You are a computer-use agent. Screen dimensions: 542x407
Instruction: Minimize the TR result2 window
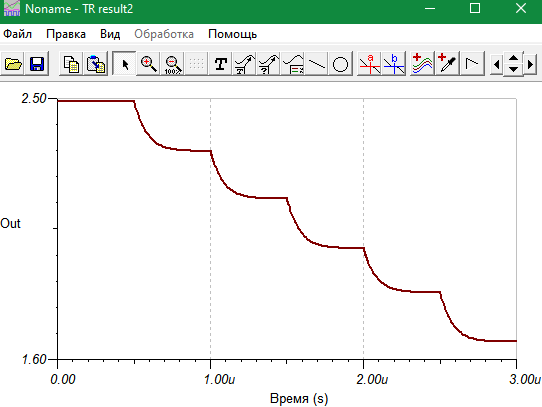(x=430, y=8)
